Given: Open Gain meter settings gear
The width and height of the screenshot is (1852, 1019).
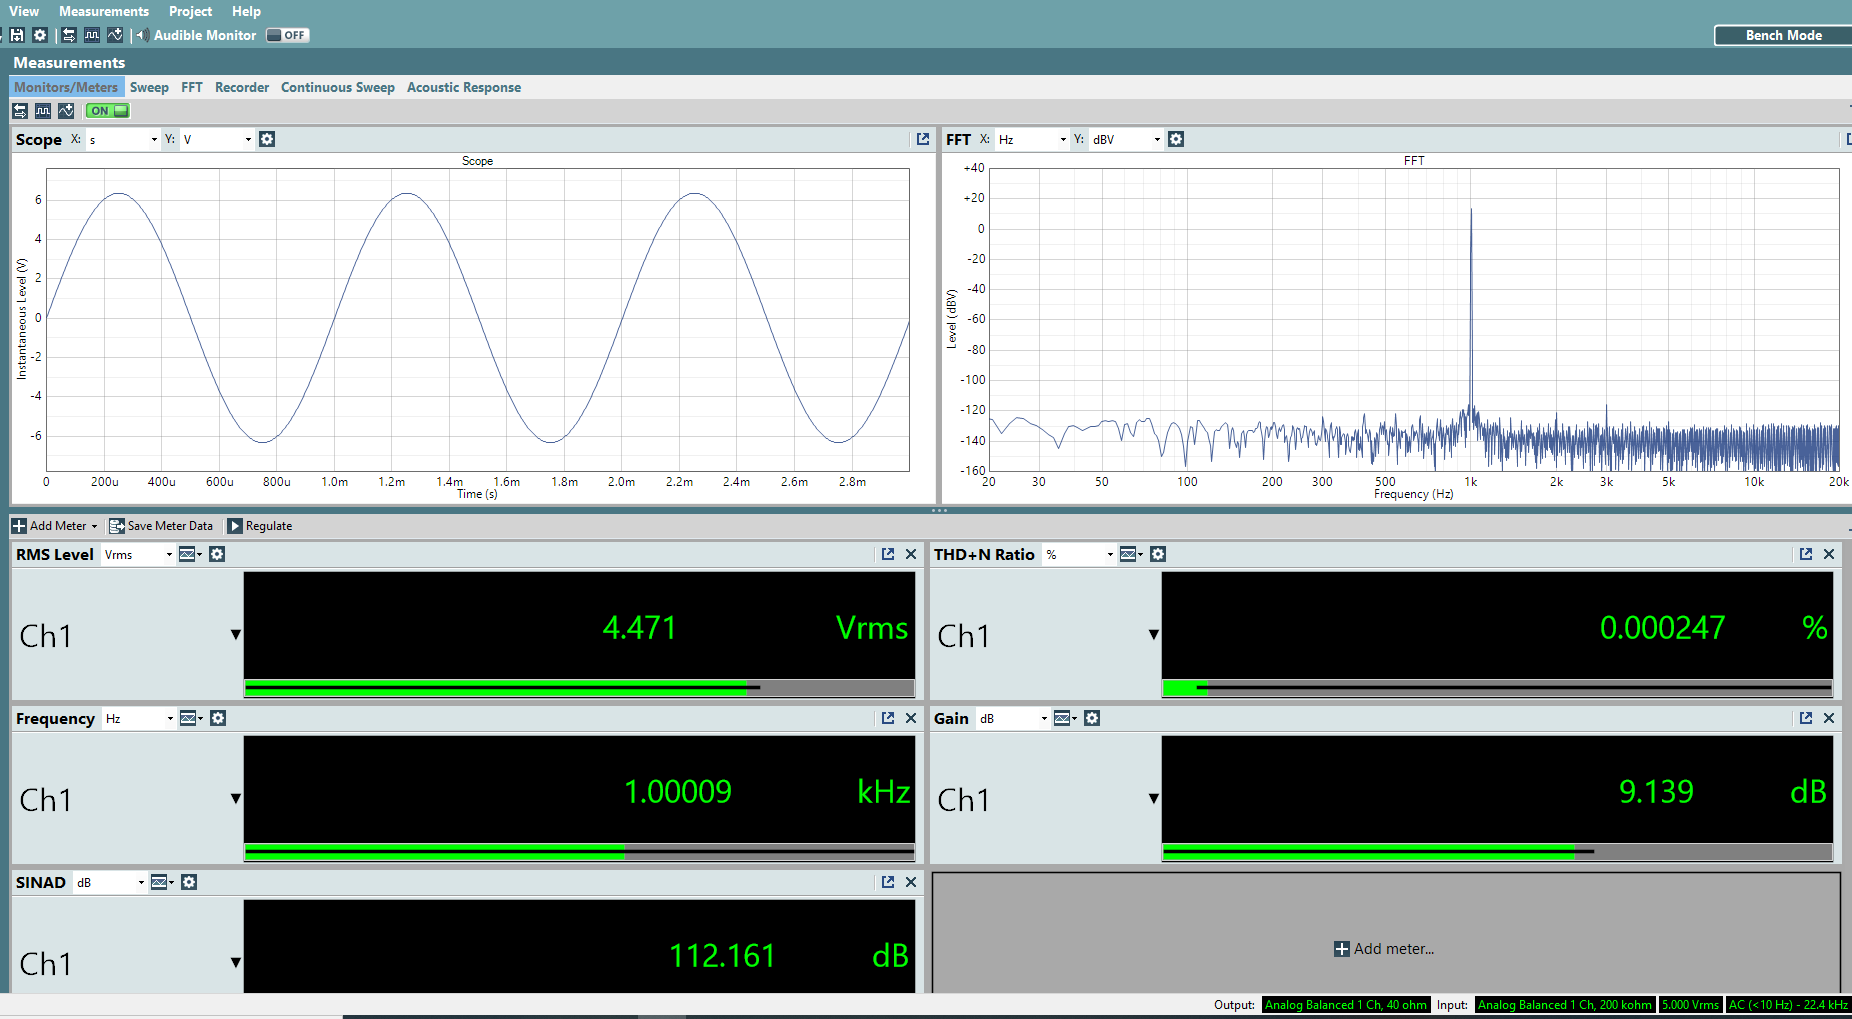Looking at the screenshot, I should click(1092, 718).
